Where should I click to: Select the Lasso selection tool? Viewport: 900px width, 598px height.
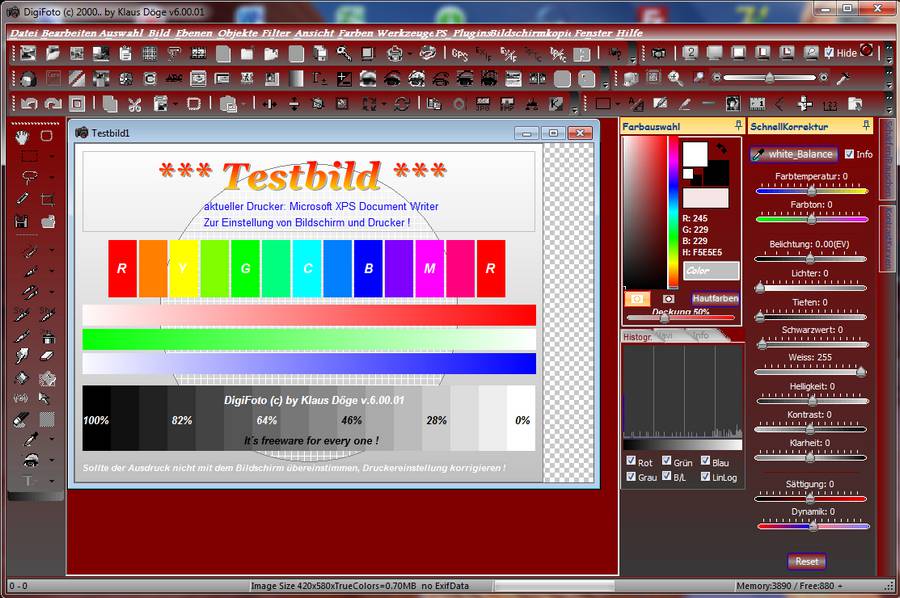29,177
